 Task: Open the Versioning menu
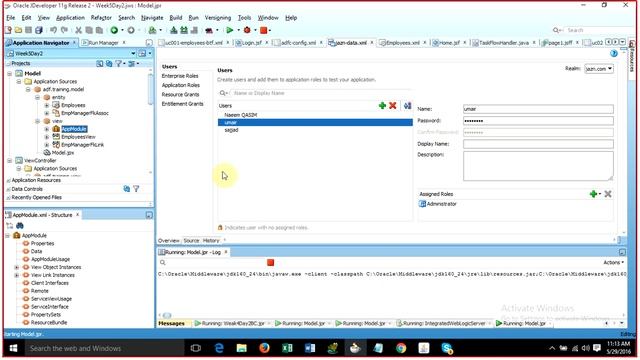pyautogui.click(x=218, y=18)
